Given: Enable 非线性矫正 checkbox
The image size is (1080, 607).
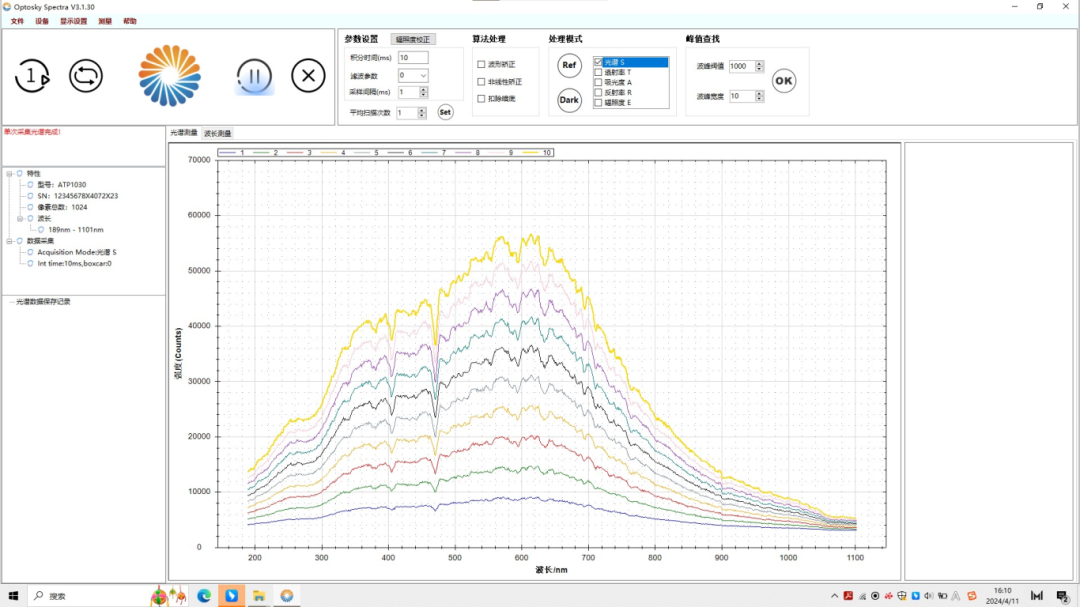Looking at the screenshot, I should point(481,81).
